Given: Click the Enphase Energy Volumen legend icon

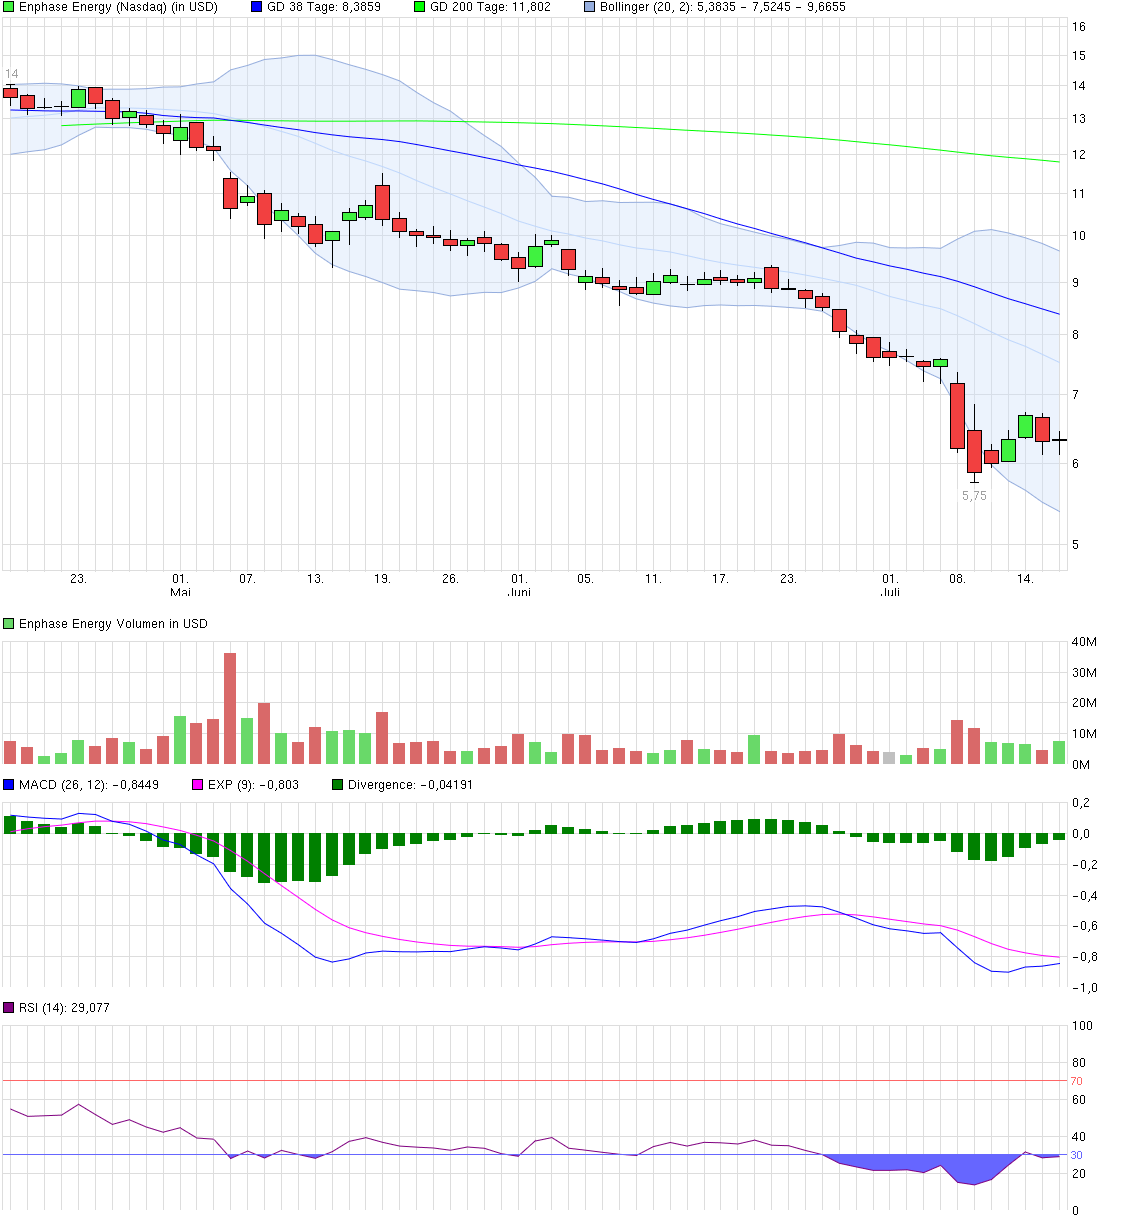Looking at the screenshot, I should coord(8,623).
